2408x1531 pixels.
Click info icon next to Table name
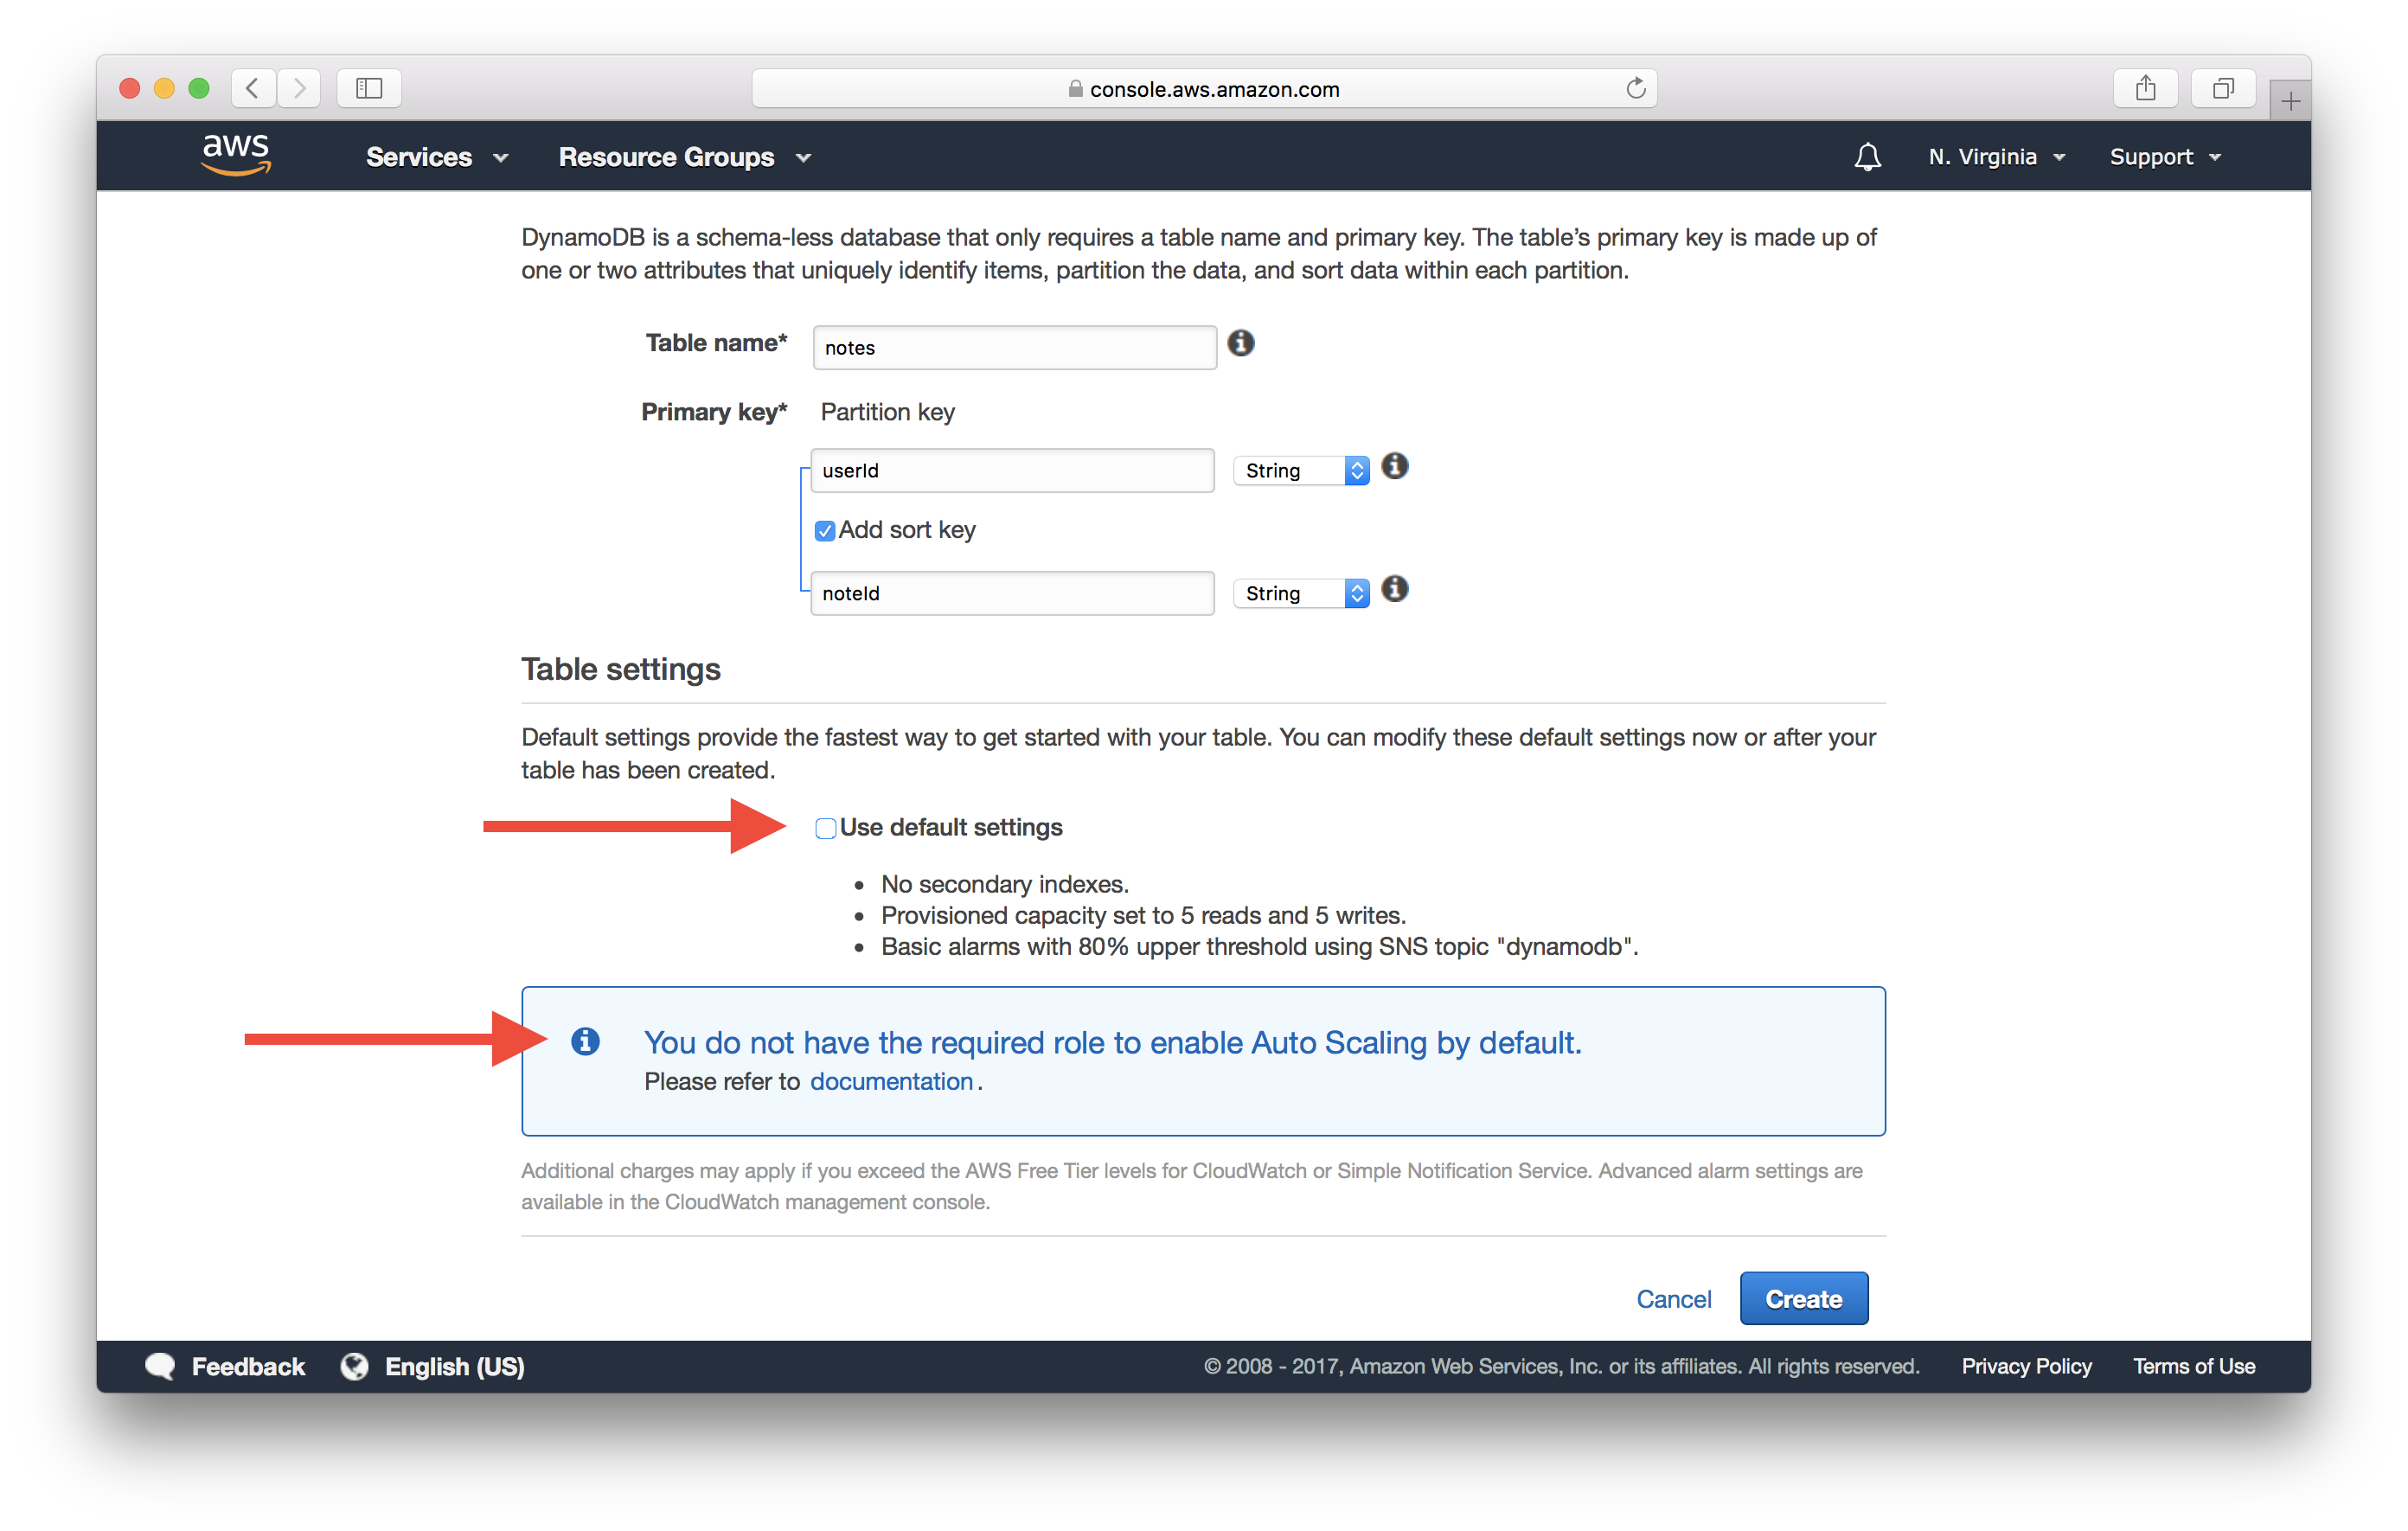(1240, 343)
